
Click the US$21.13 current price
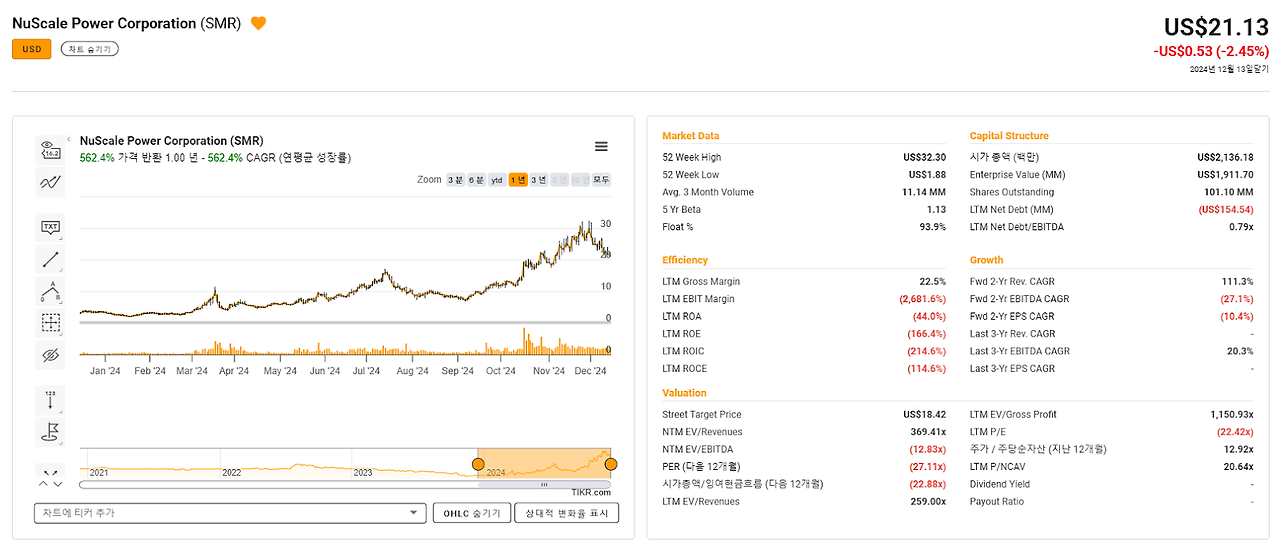tap(1216, 28)
